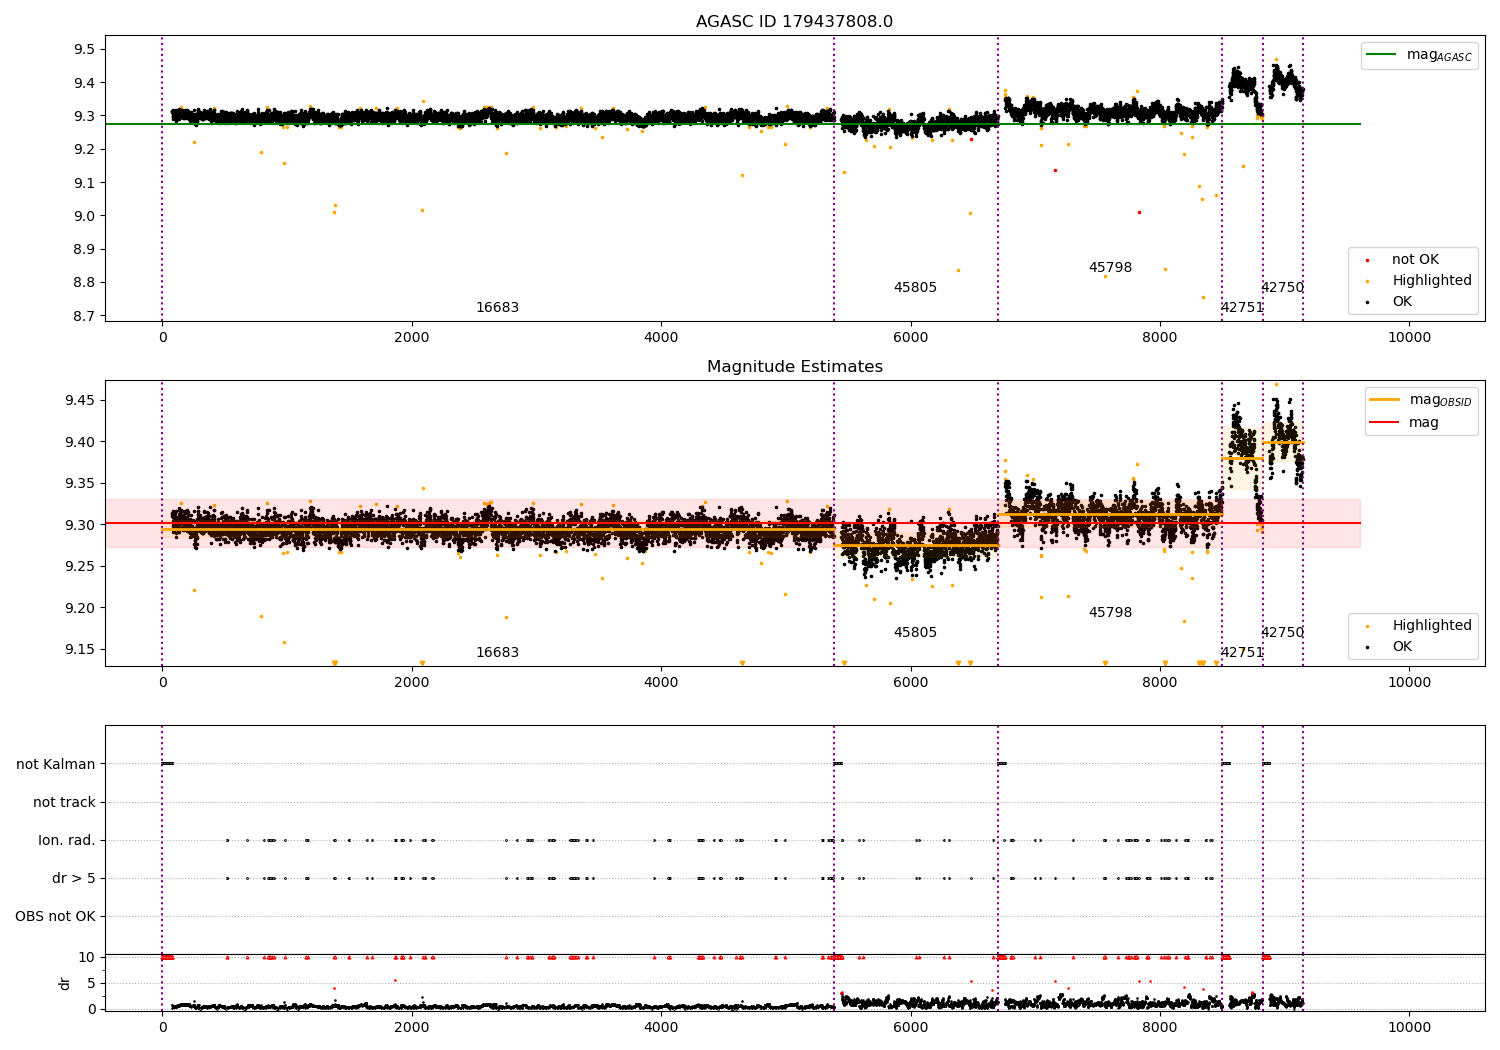This screenshot has width=1500, height=1050.
Task: Click the 9.35 y-axis tick label
Action: (x=81, y=483)
